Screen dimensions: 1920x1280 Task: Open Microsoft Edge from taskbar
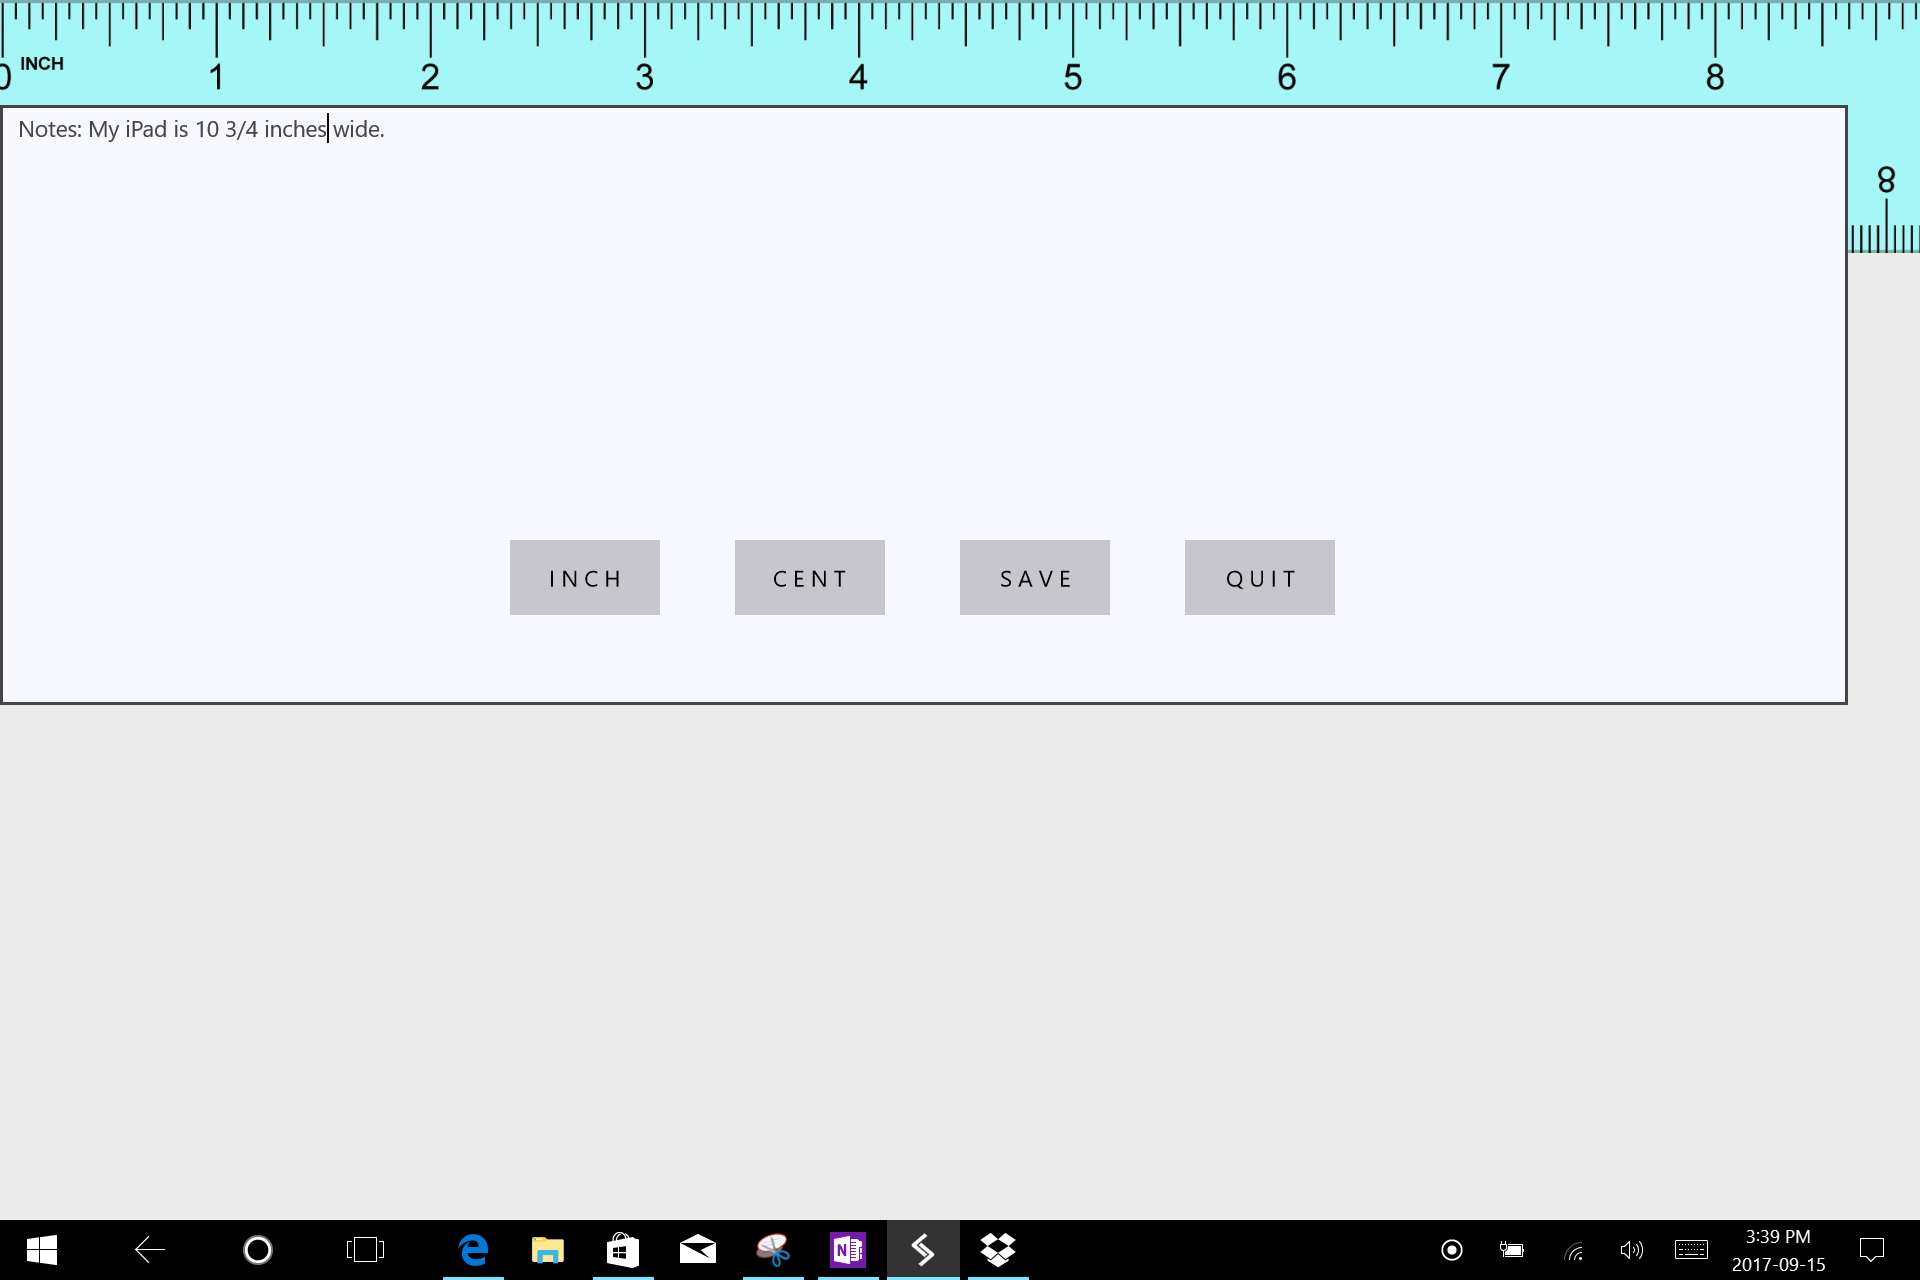(x=473, y=1250)
